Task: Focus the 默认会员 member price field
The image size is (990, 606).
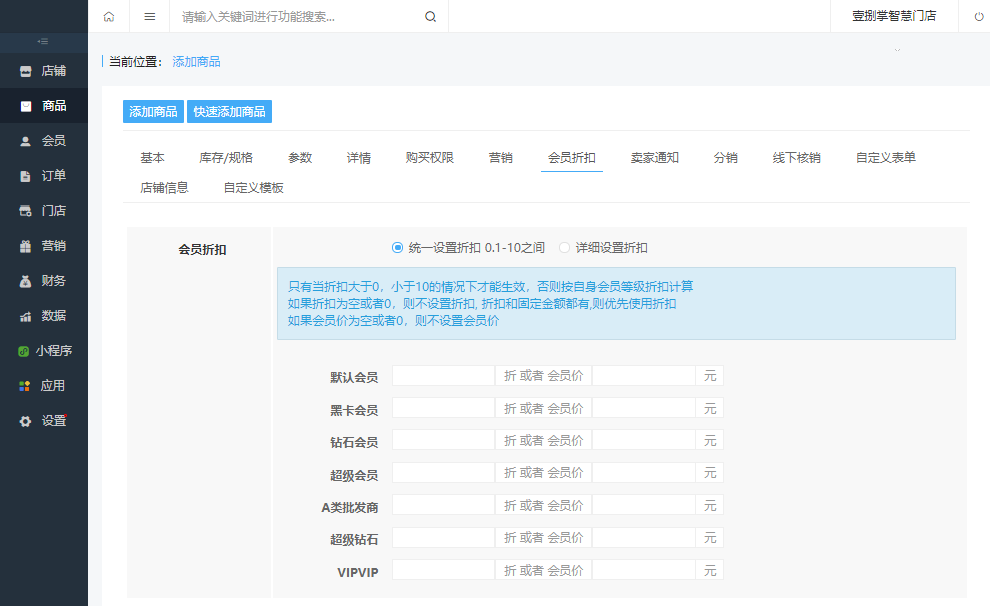Action: (643, 376)
